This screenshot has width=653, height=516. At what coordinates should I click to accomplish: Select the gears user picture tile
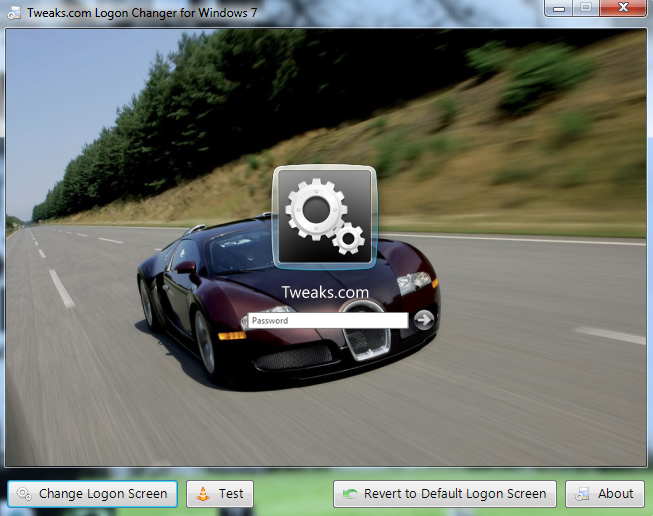(x=325, y=217)
